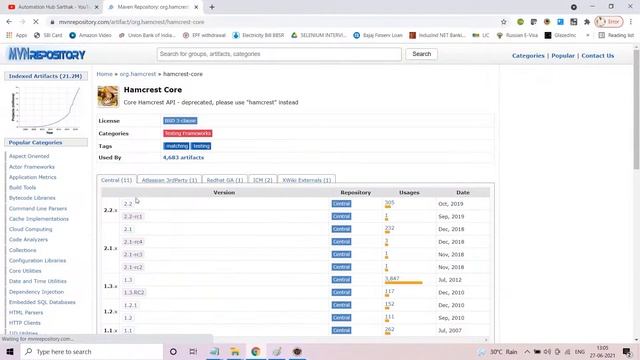Open the Categories header link
Viewport: 640px width, 360px height.
click(528, 56)
